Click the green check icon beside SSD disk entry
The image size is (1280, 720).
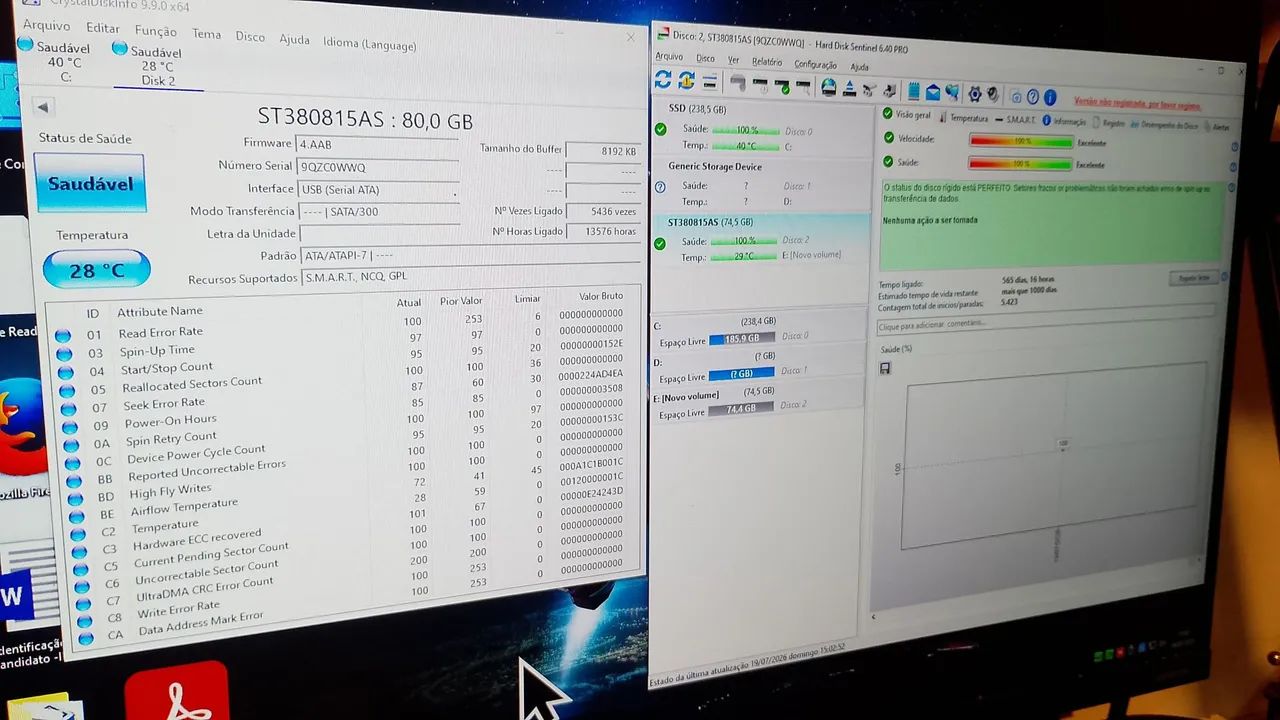[660, 129]
